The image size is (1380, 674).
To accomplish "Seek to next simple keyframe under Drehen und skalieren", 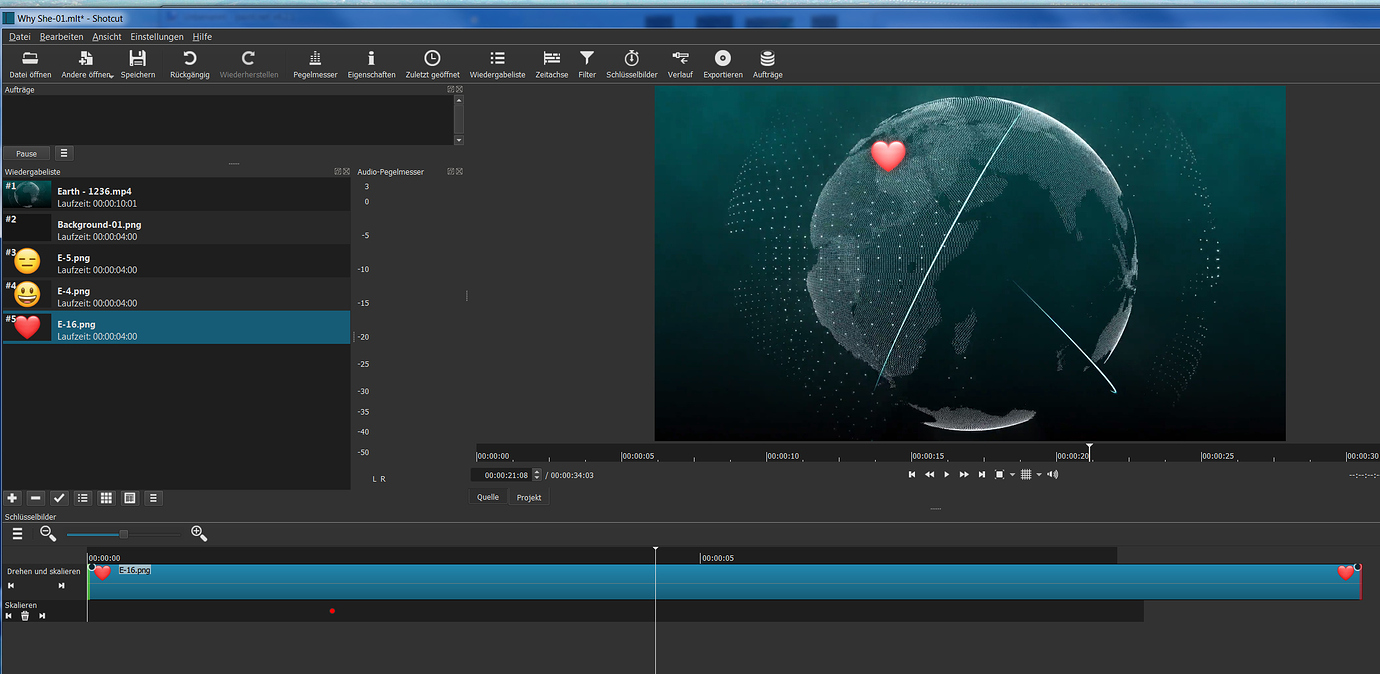I will tap(61, 586).
